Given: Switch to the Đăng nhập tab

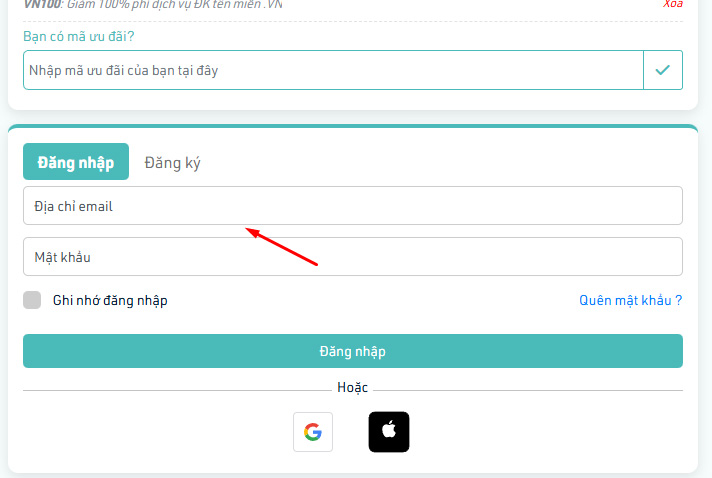Looking at the screenshot, I should (76, 162).
